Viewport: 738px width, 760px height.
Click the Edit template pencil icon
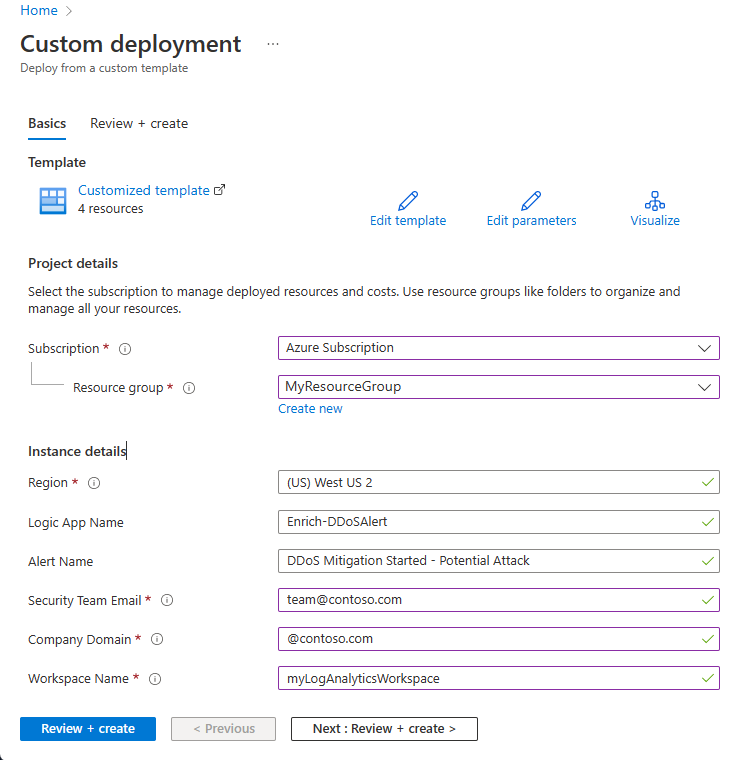408,200
